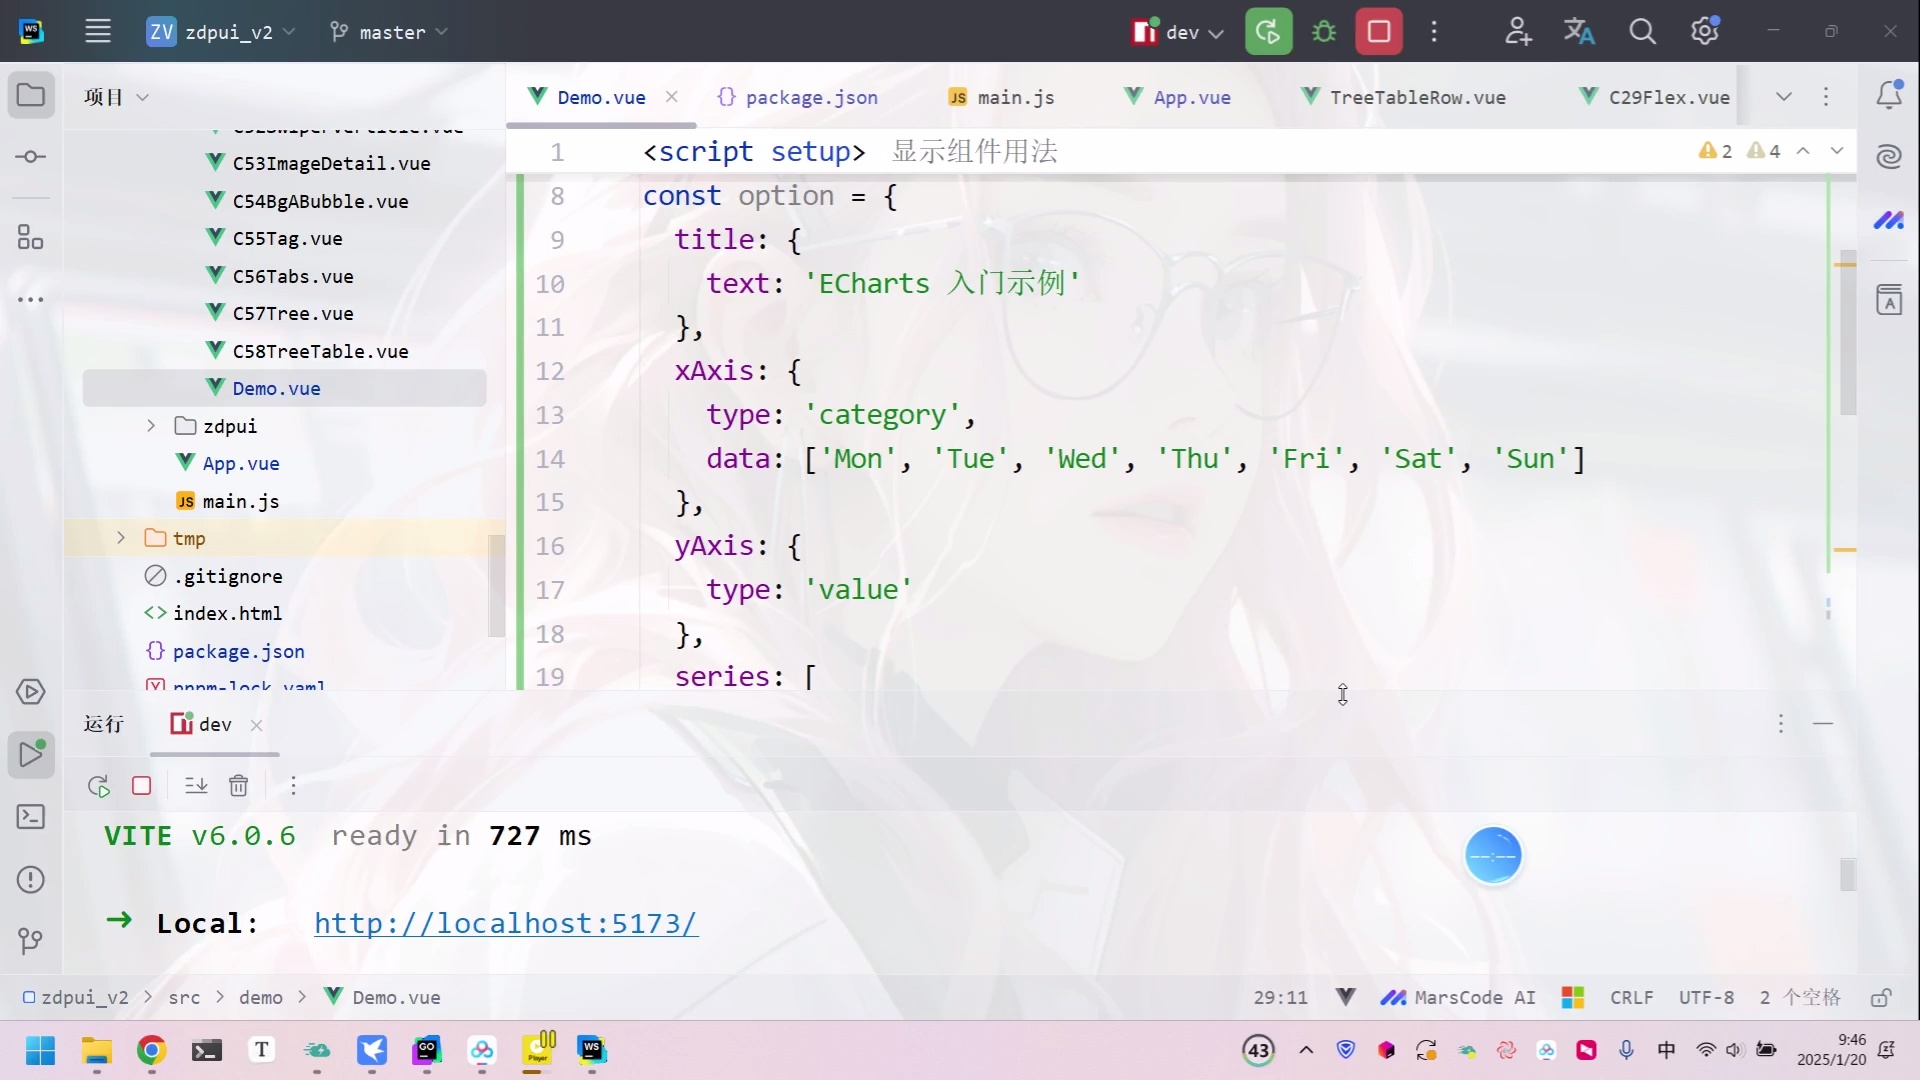Open the master branch dropdown
Viewport: 1920px width, 1080px height.
tap(390, 31)
